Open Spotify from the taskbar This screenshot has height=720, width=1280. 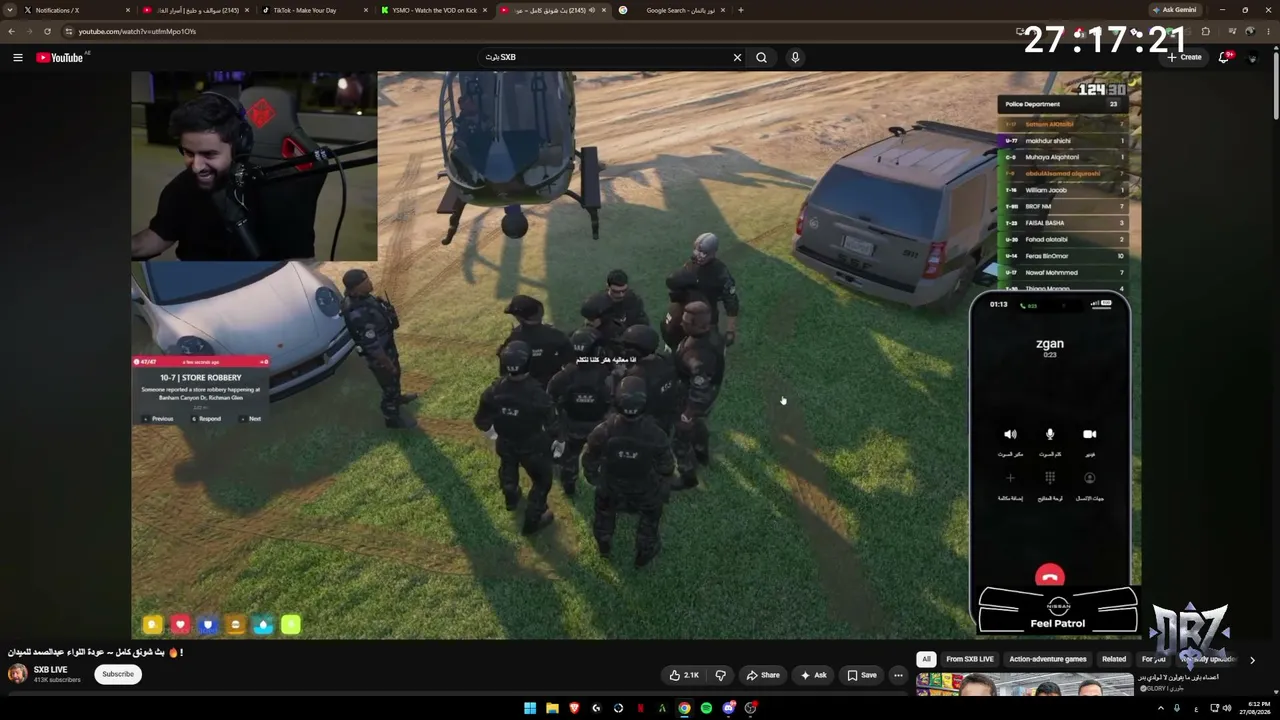pyautogui.click(x=706, y=708)
